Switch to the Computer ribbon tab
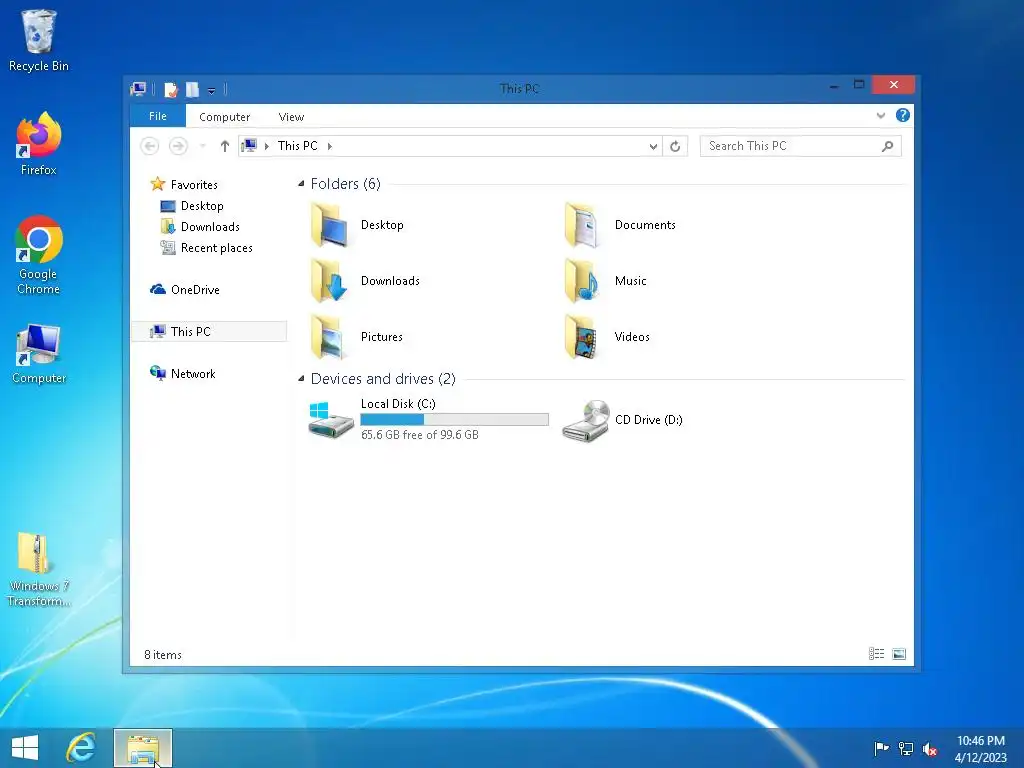 [x=225, y=117]
